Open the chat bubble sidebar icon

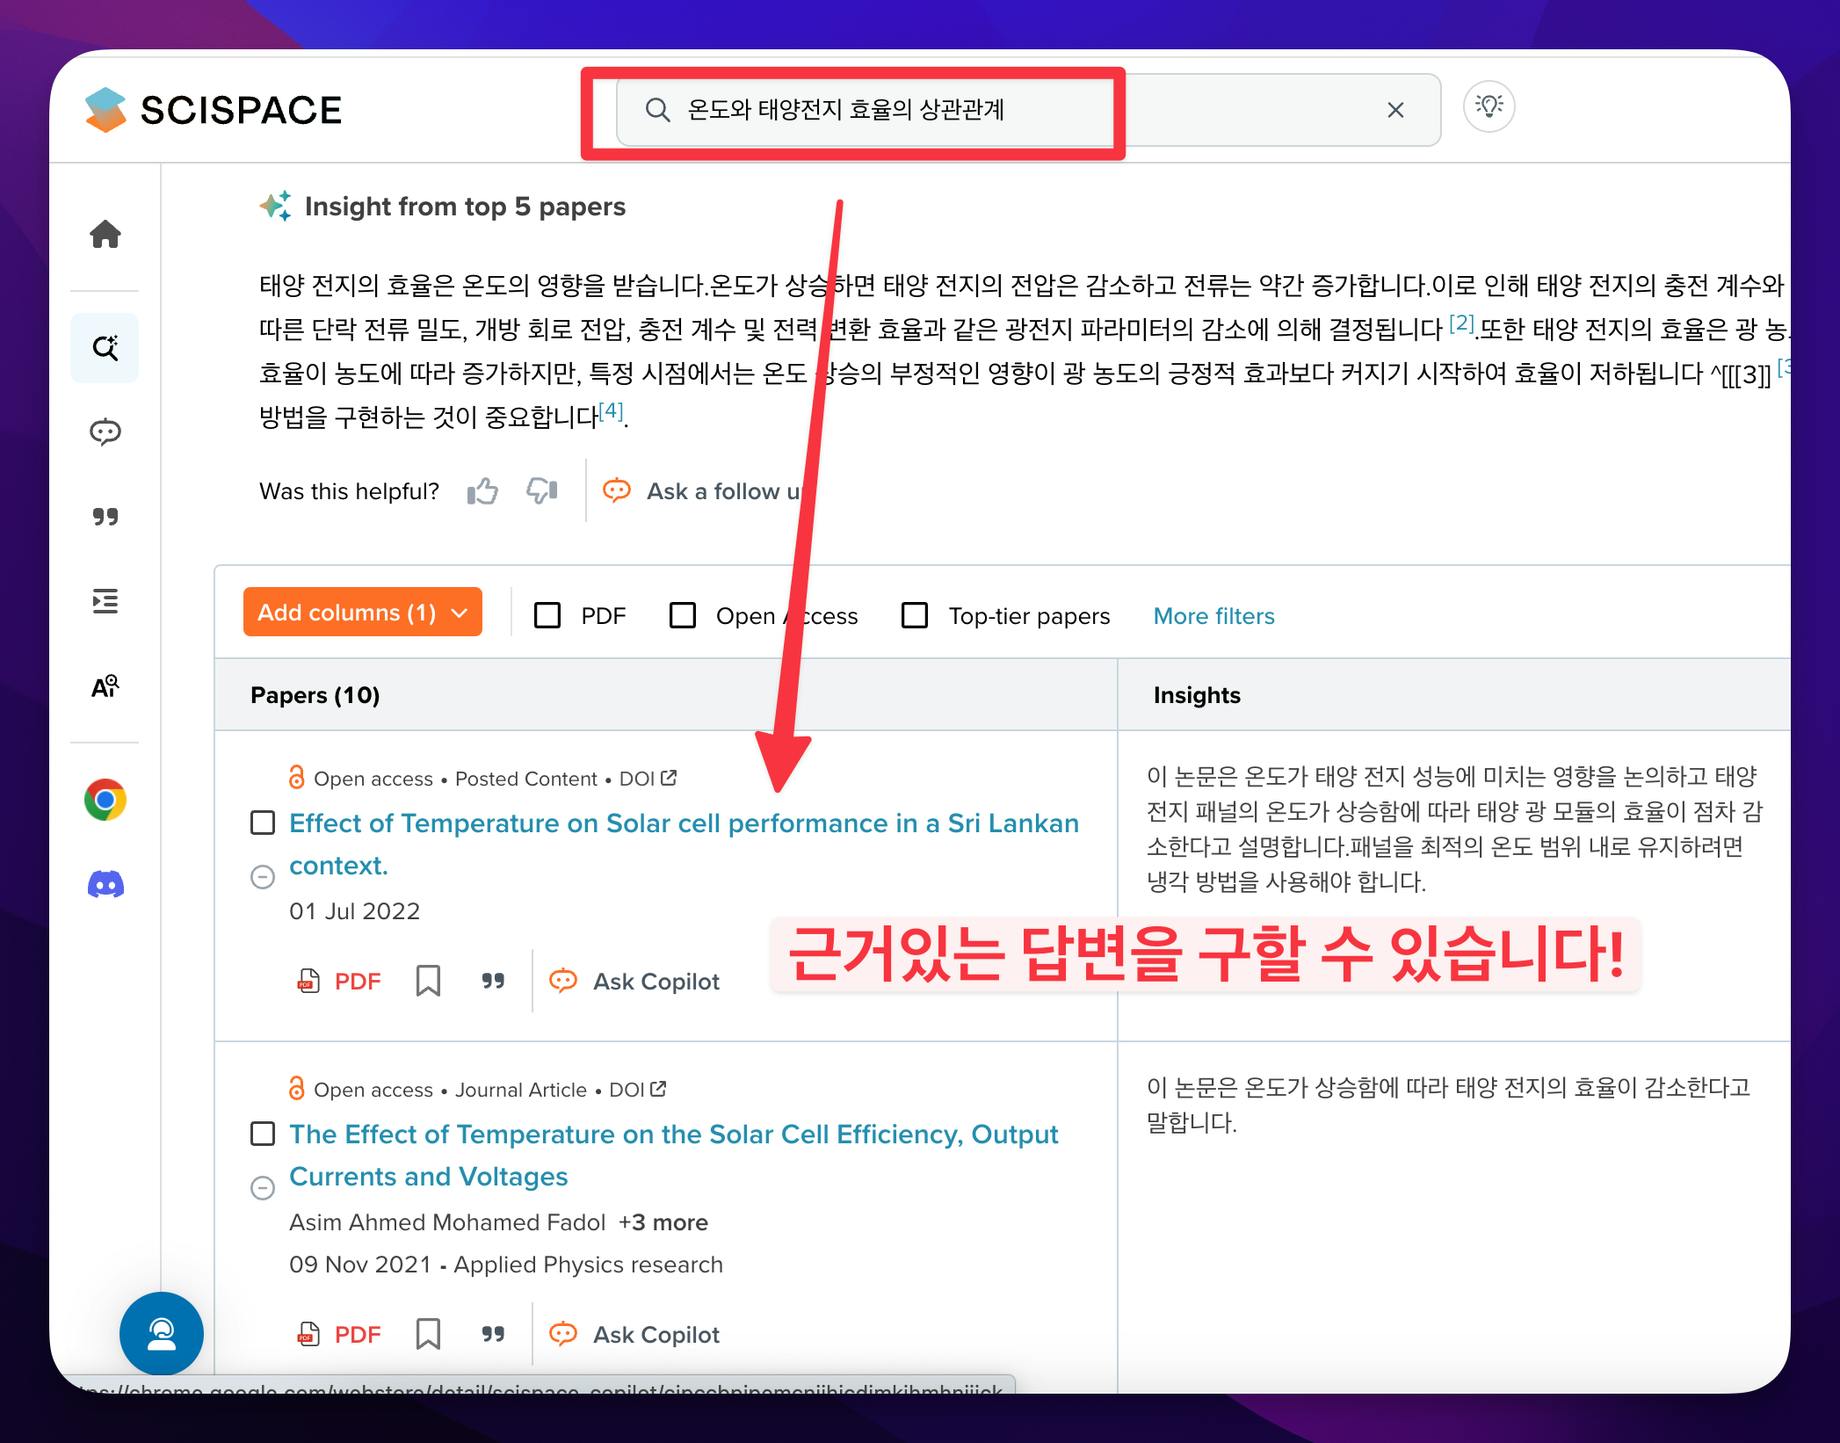(105, 432)
